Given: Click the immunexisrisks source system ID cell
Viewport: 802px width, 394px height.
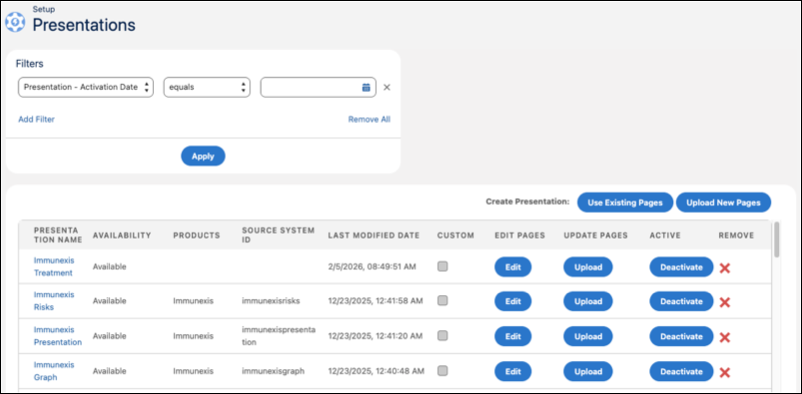Looking at the screenshot, I should click(x=271, y=301).
